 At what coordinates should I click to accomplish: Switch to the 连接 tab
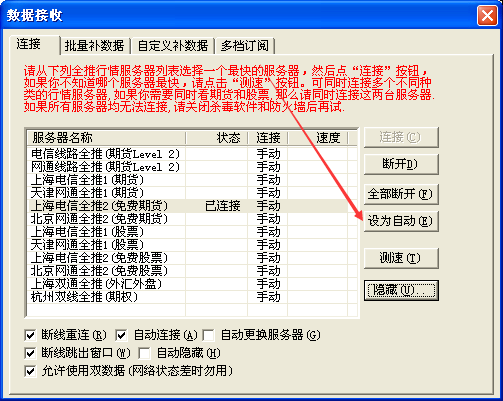pos(35,44)
